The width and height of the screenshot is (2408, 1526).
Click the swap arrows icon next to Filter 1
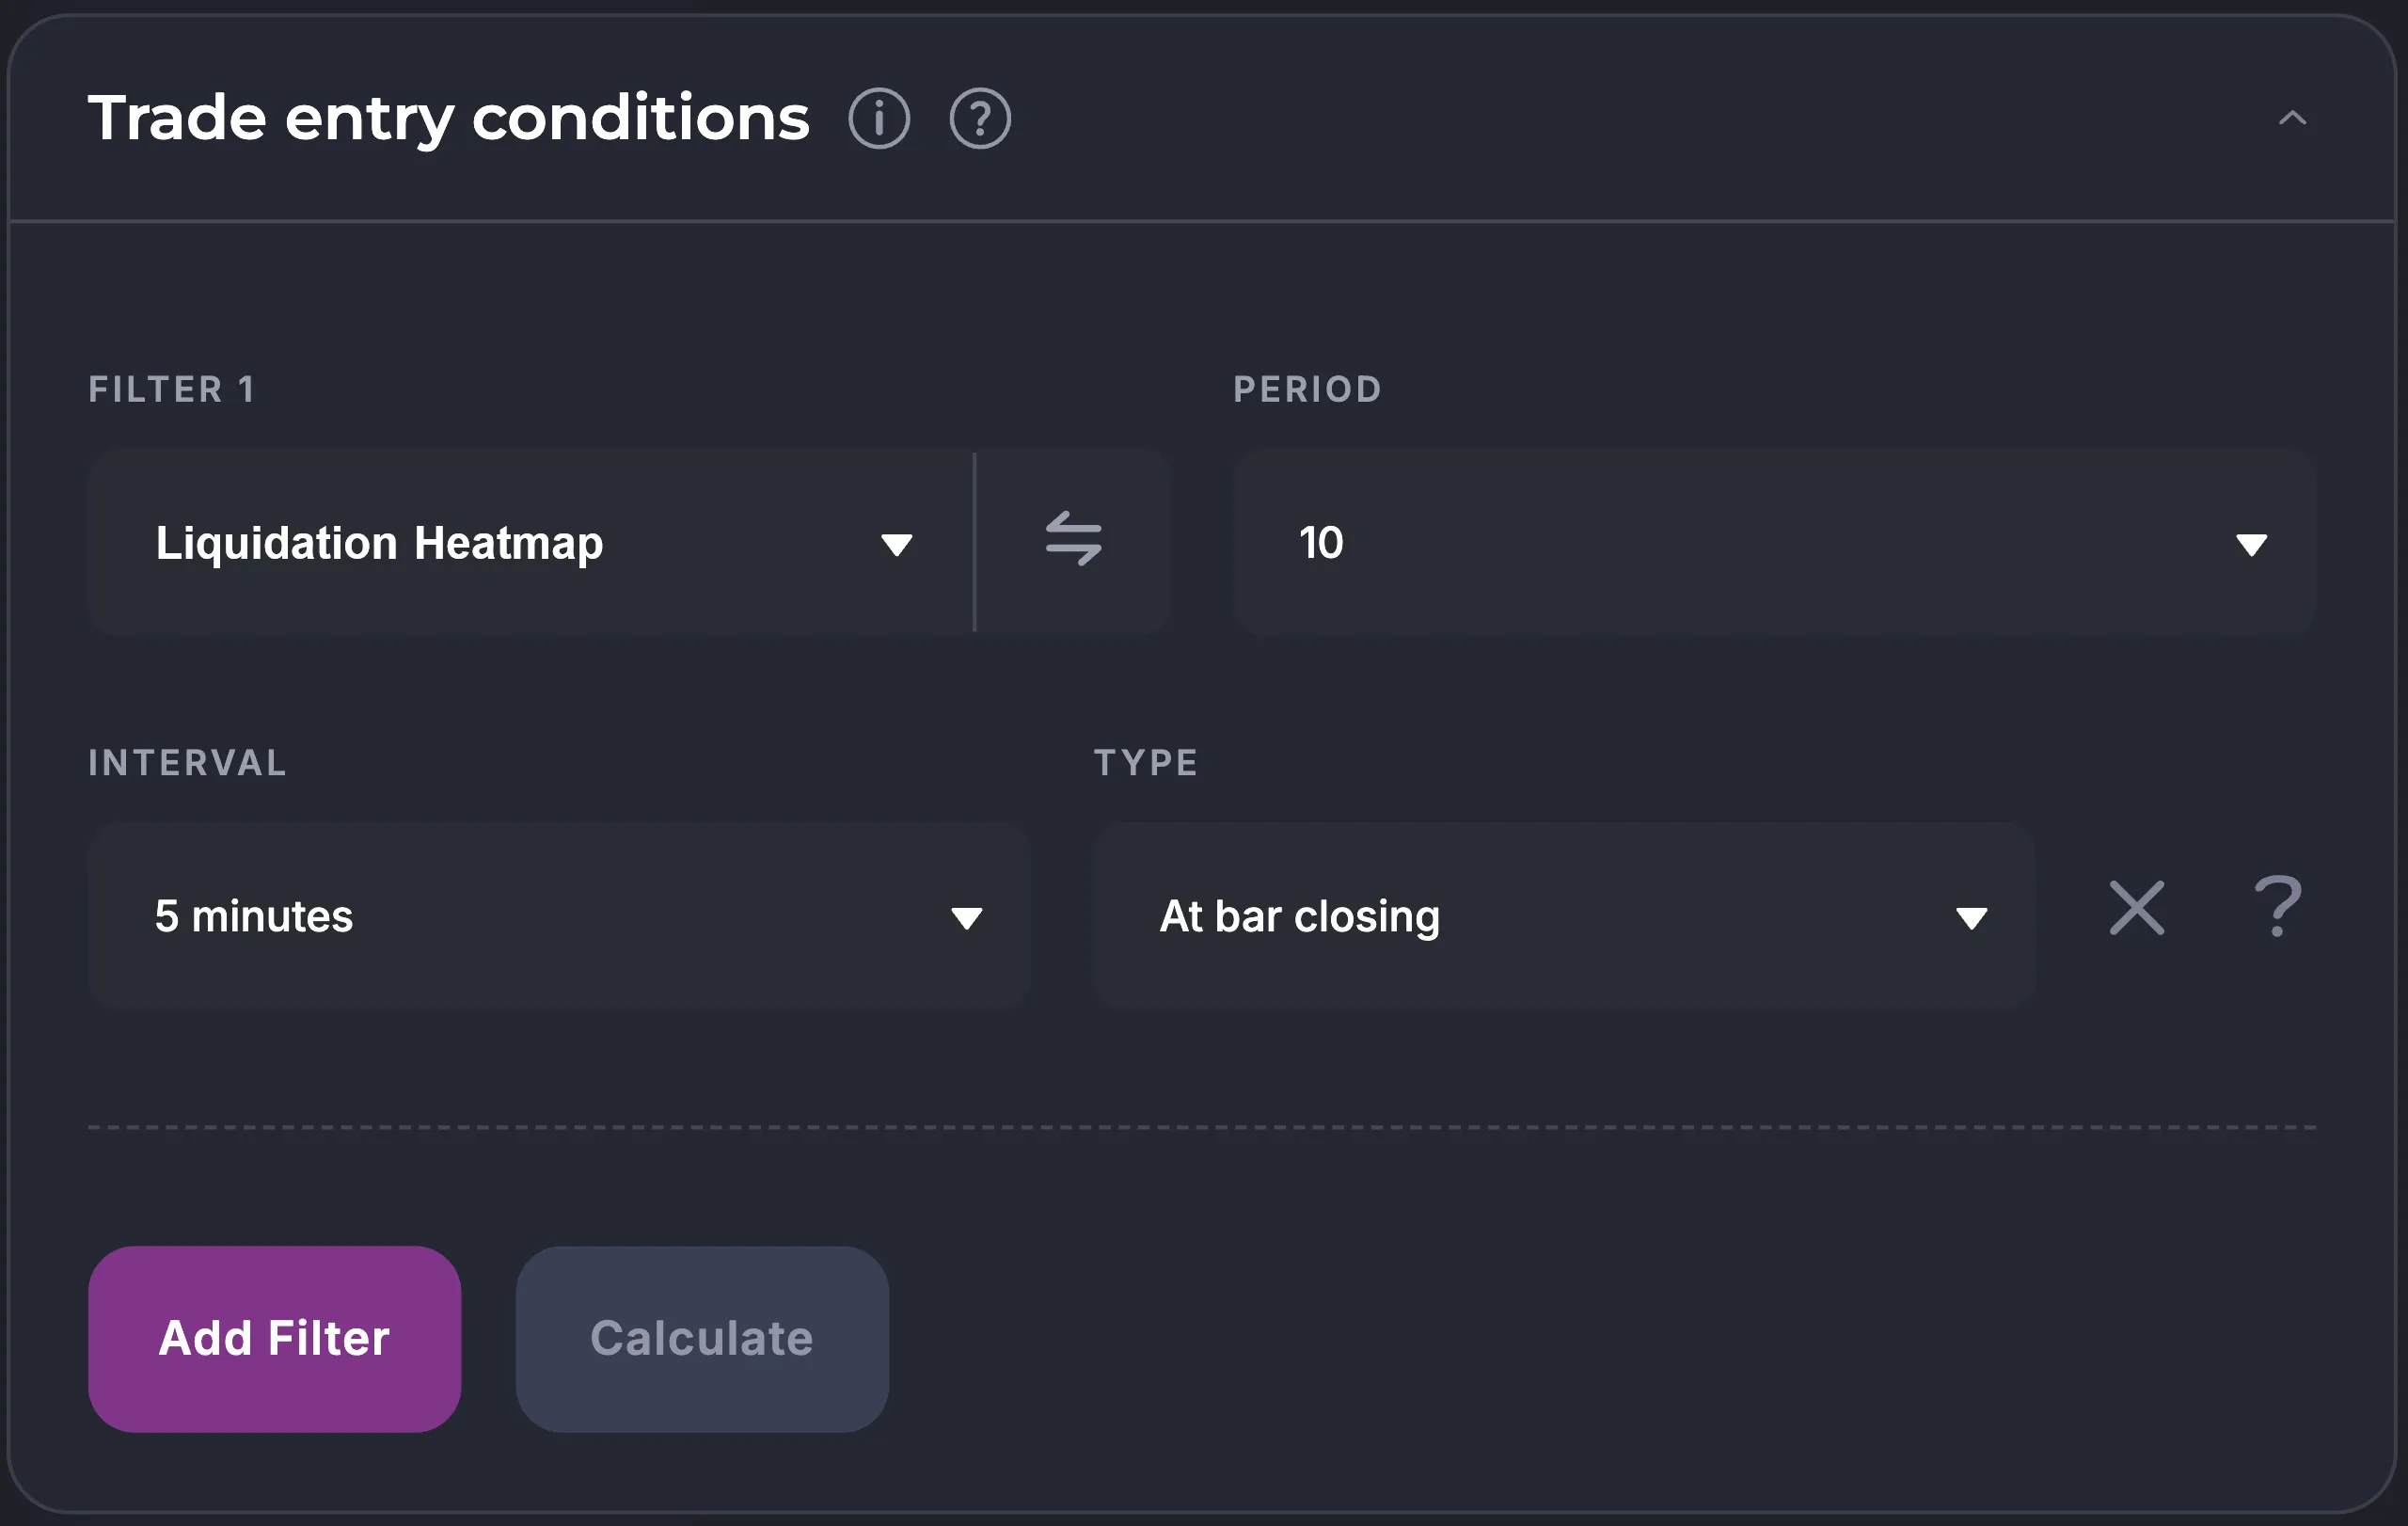coord(1073,542)
